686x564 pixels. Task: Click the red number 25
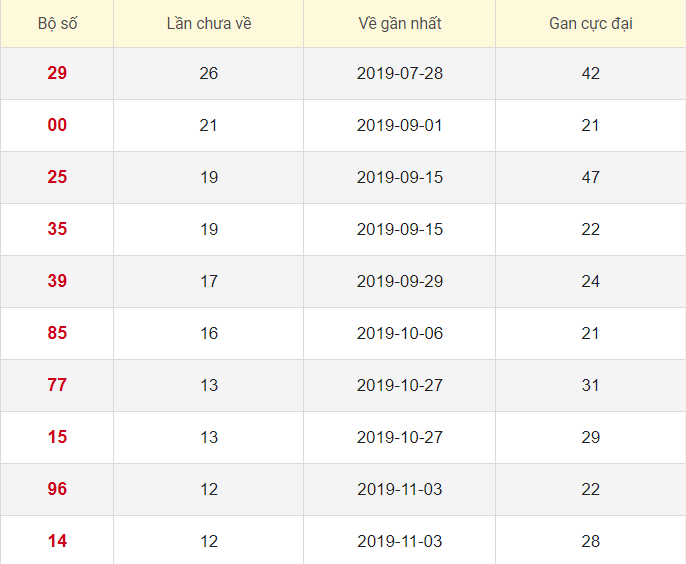click(x=57, y=177)
